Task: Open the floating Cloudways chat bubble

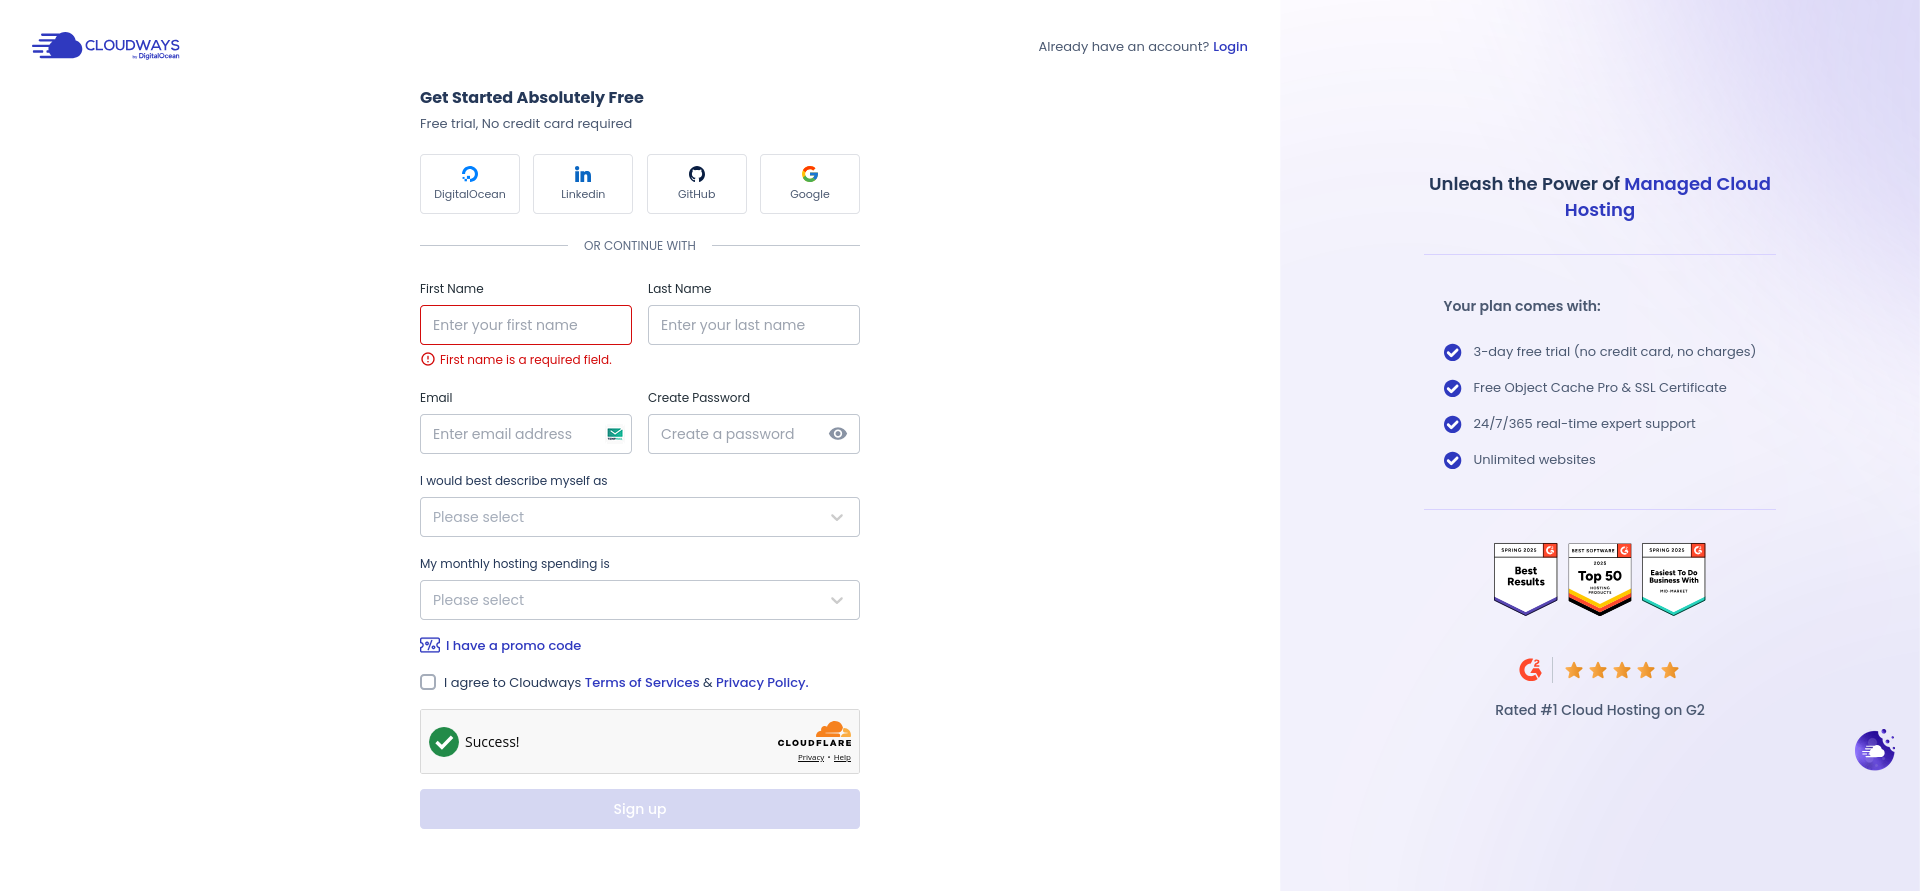Action: coord(1875,750)
